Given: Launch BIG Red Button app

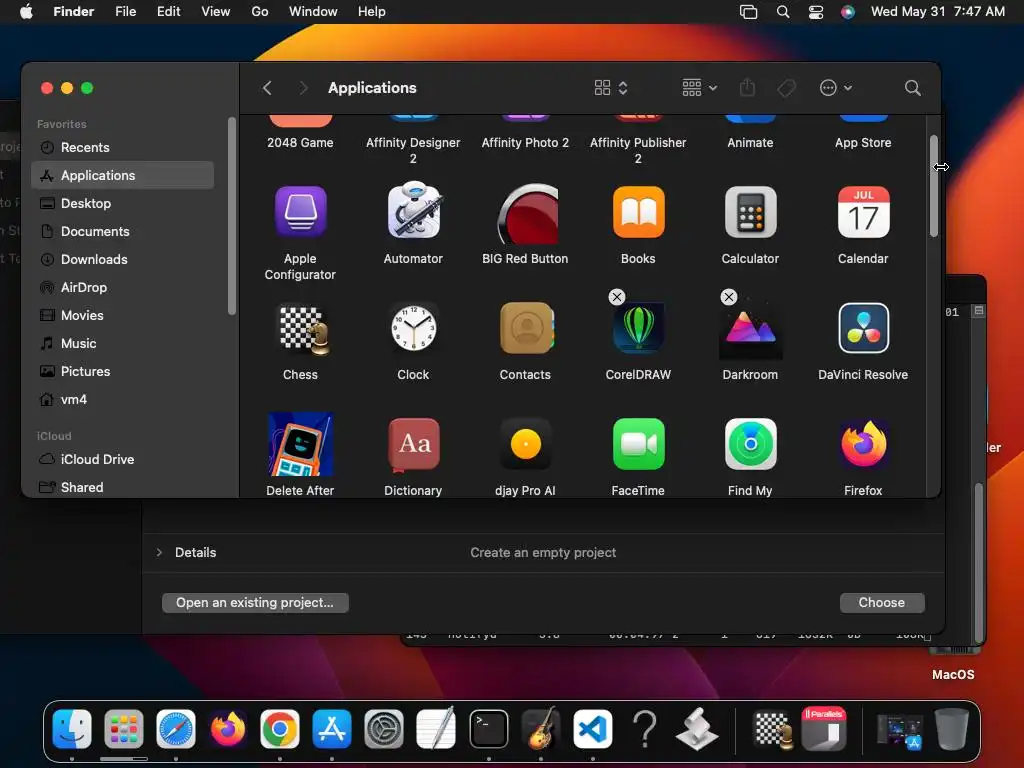Looking at the screenshot, I should click(528, 214).
